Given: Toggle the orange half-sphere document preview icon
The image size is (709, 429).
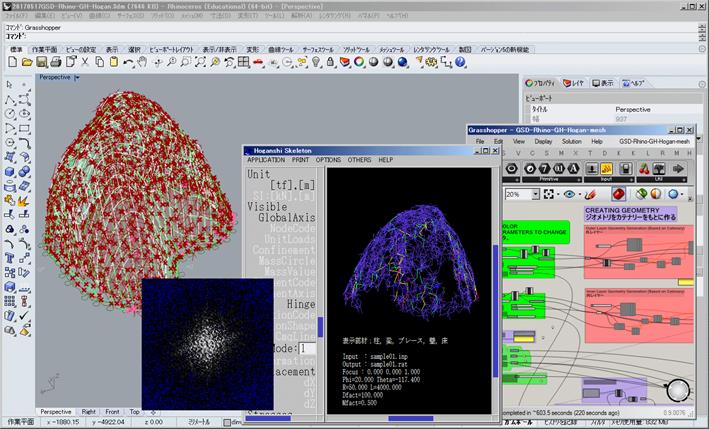Looking at the screenshot, I should click(x=655, y=194).
